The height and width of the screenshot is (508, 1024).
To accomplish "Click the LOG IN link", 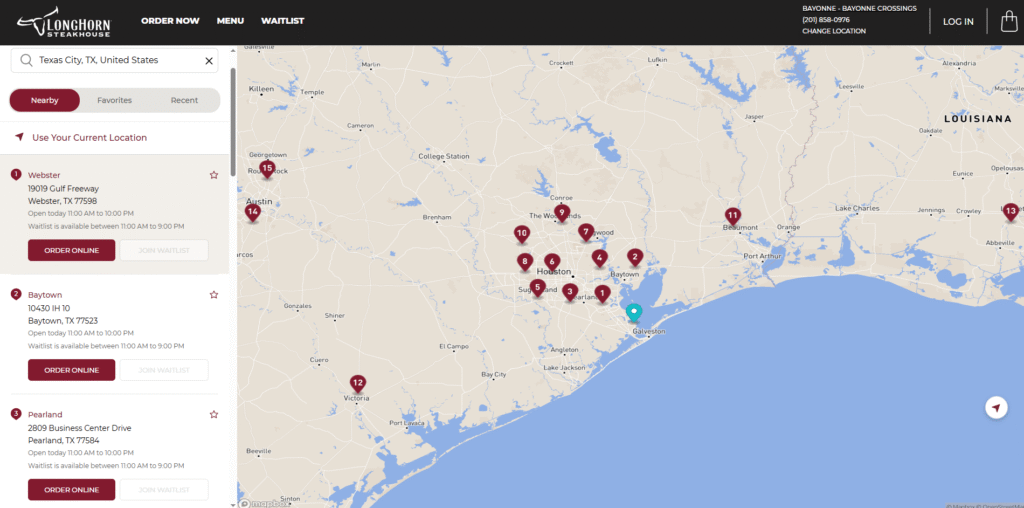I will point(958,22).
